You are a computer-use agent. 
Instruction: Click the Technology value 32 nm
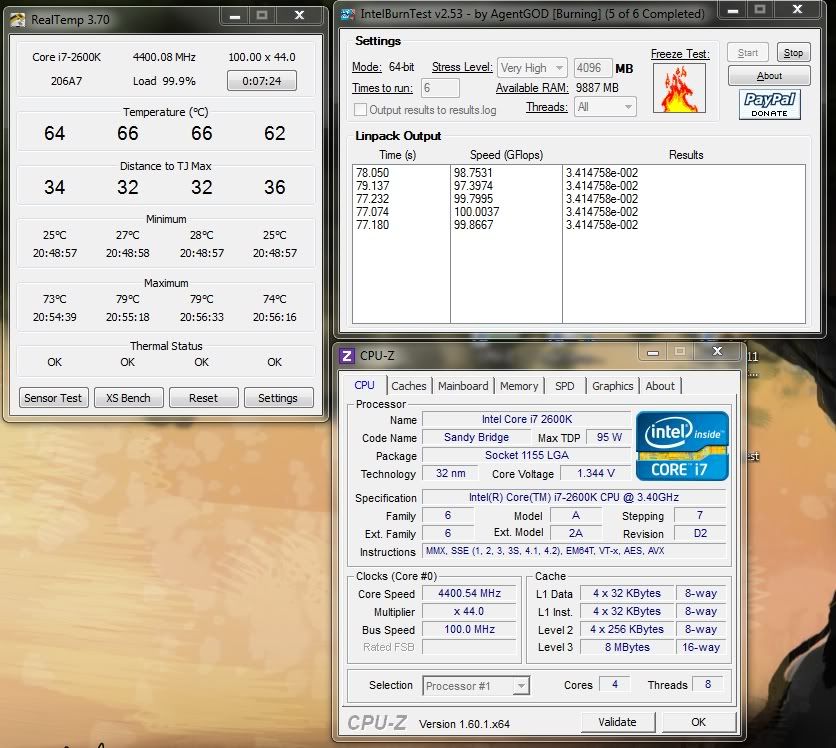pos(451,473)
